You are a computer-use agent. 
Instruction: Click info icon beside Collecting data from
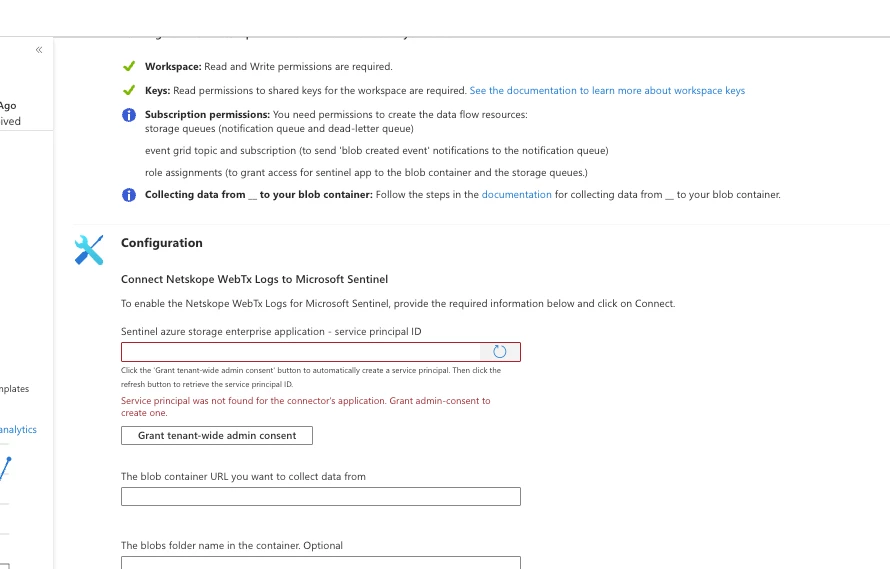tap(129, 195)
